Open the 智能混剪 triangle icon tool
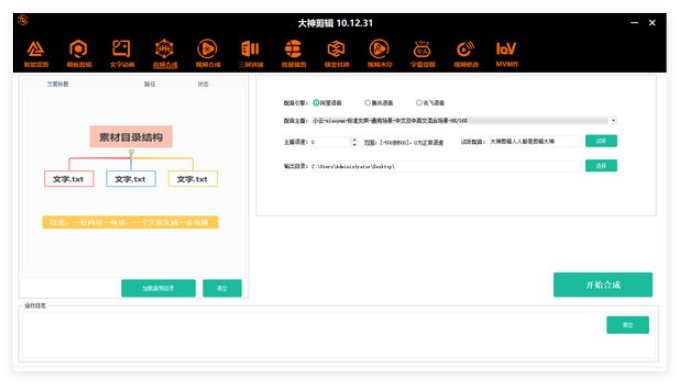680x384 pixels. point(36,53)
